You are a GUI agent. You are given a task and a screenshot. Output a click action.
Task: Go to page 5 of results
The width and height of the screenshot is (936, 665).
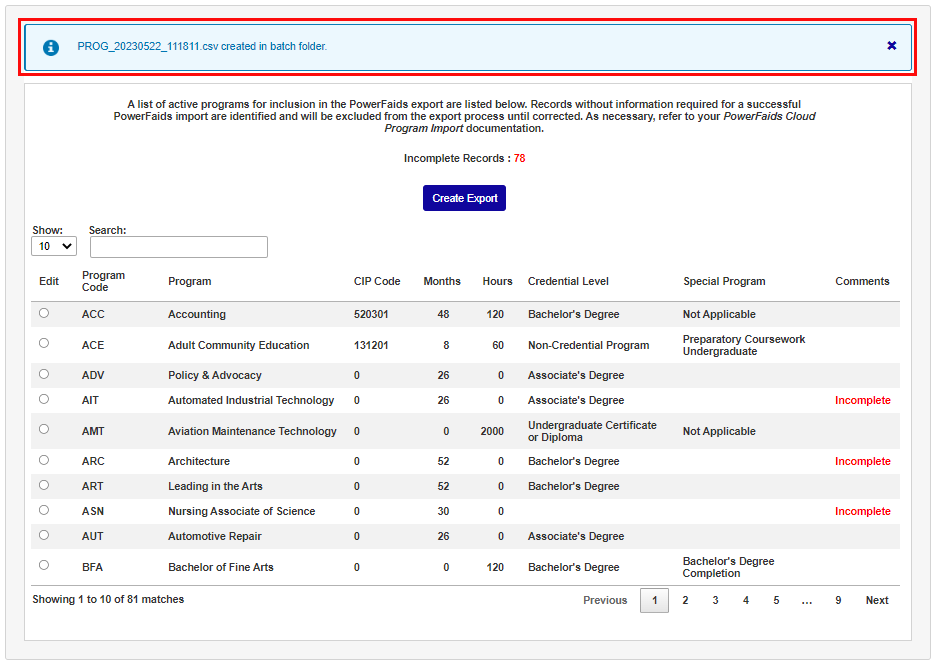pos(775,600)
